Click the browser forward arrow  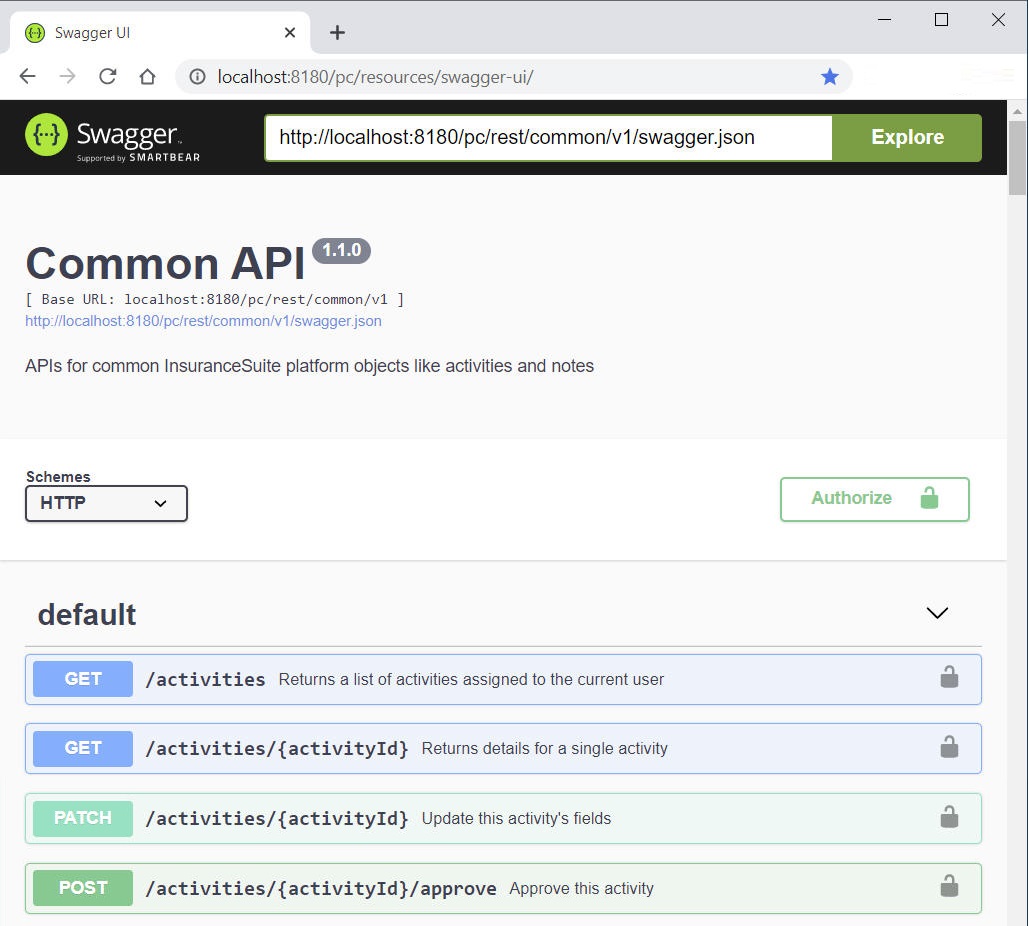click(x=66, y=75)
